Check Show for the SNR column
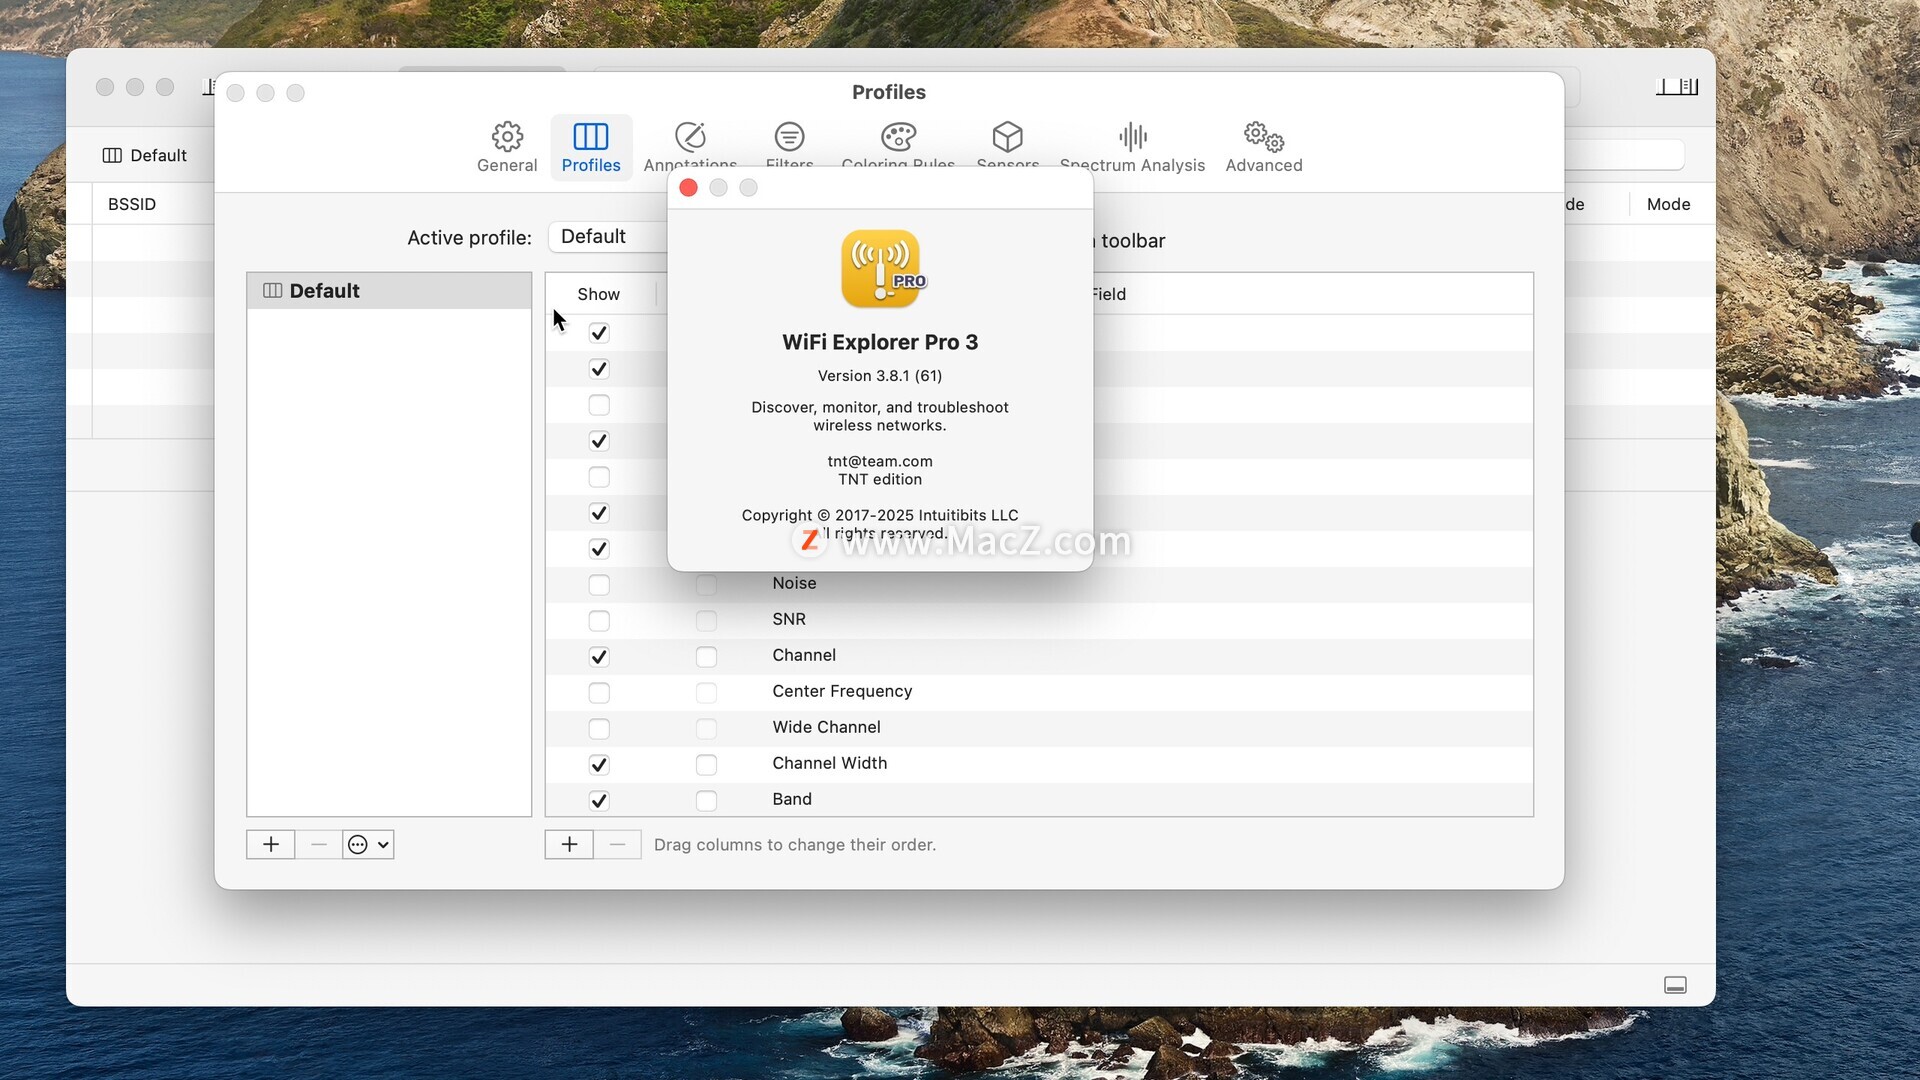 coord(599,621)
